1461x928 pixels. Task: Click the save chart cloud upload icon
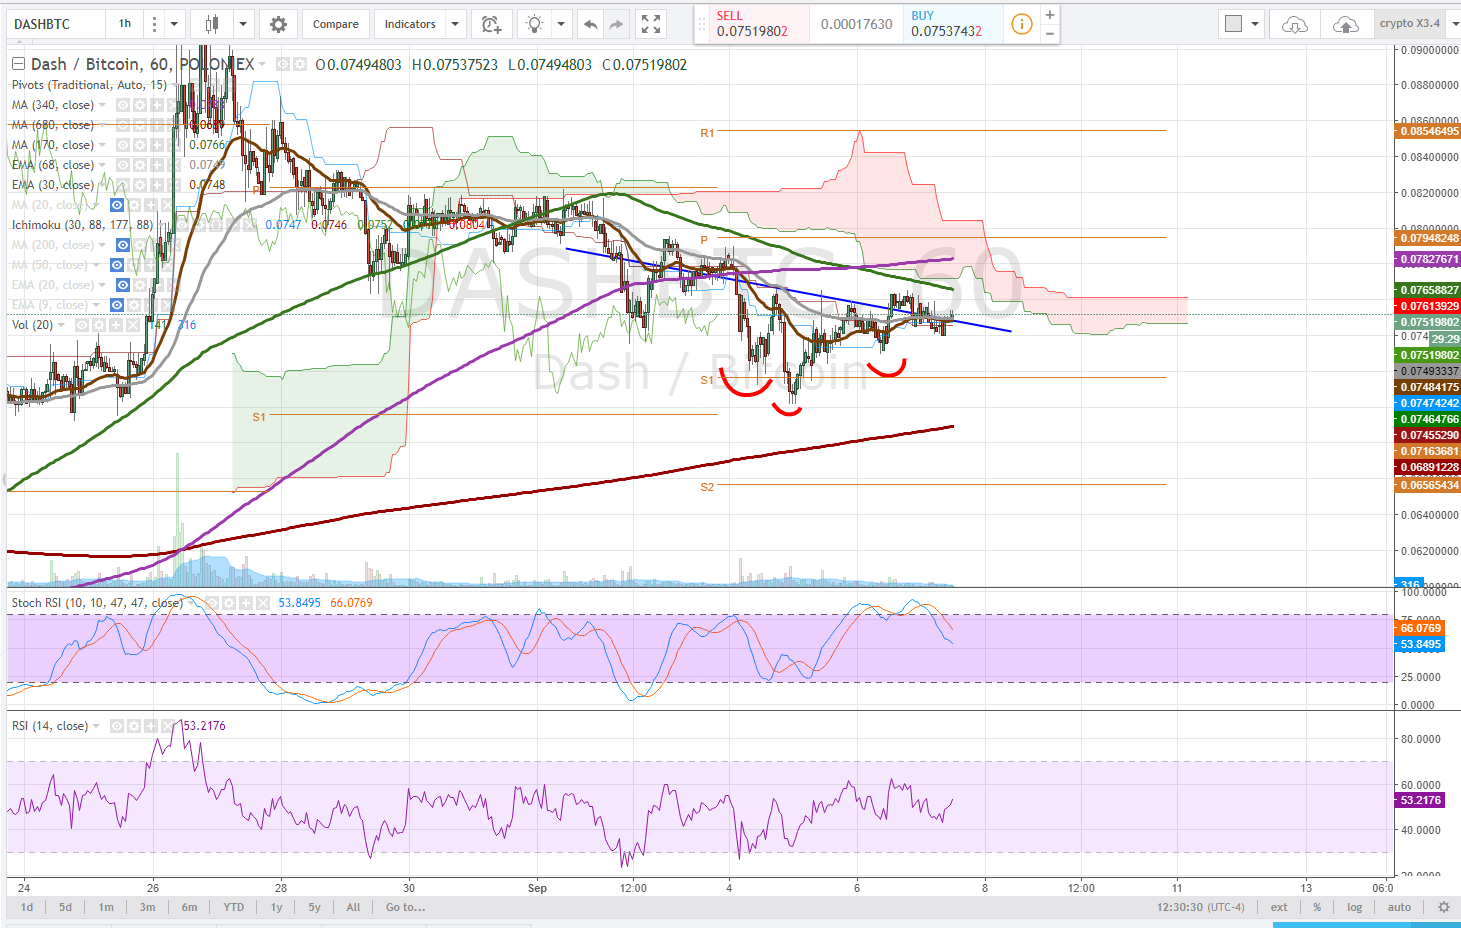tap(1346, 24)
